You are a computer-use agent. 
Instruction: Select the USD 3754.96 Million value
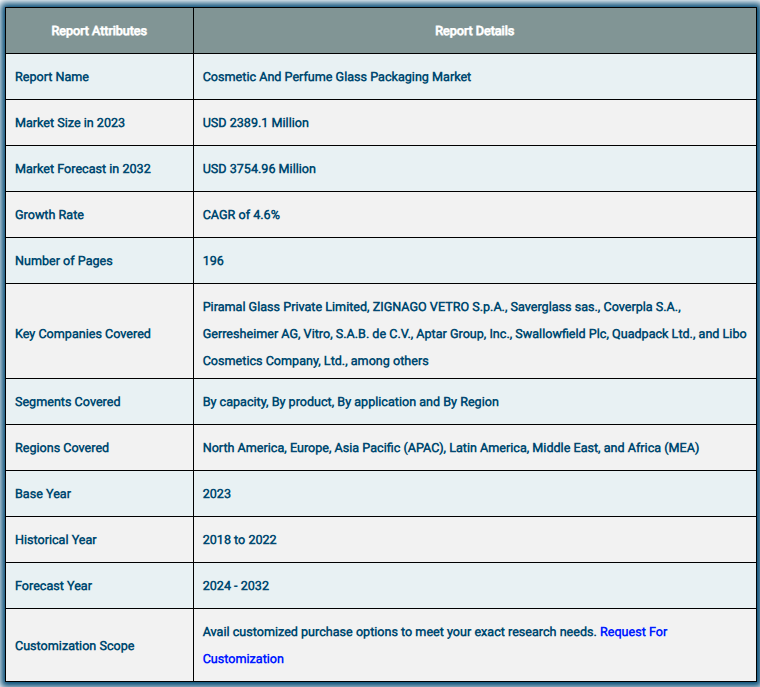pos(259,169)
